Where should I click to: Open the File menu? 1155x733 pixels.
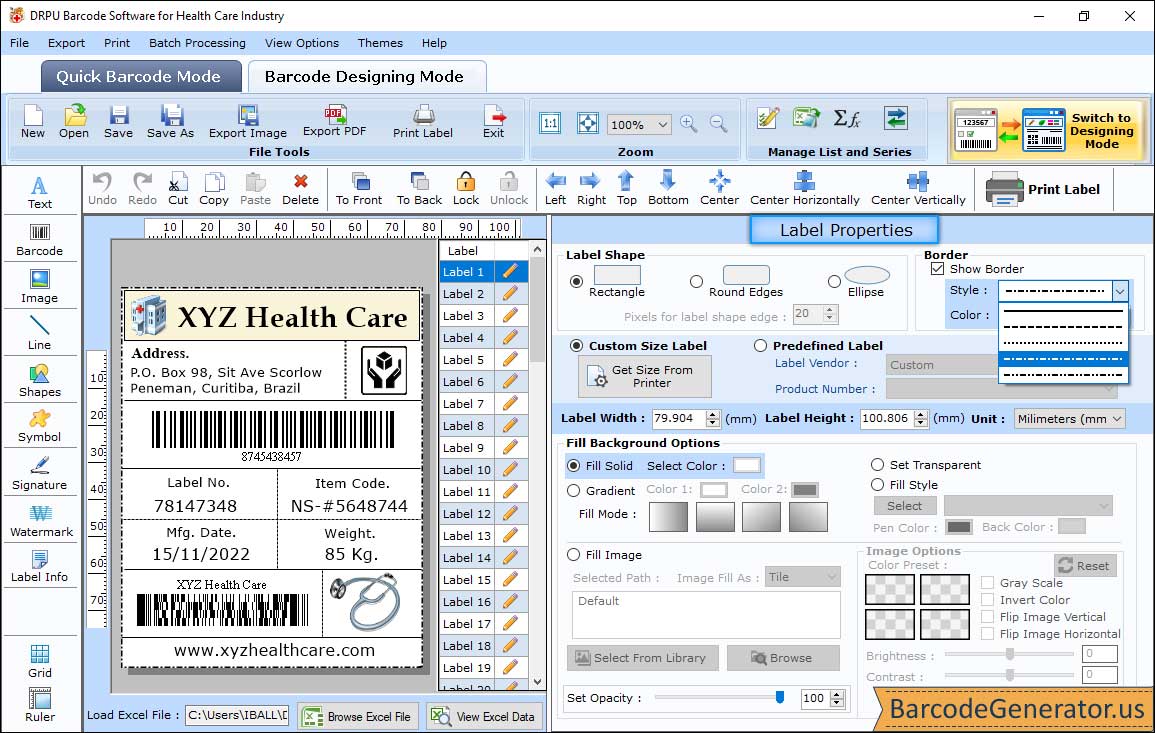(x=19, y=43)
